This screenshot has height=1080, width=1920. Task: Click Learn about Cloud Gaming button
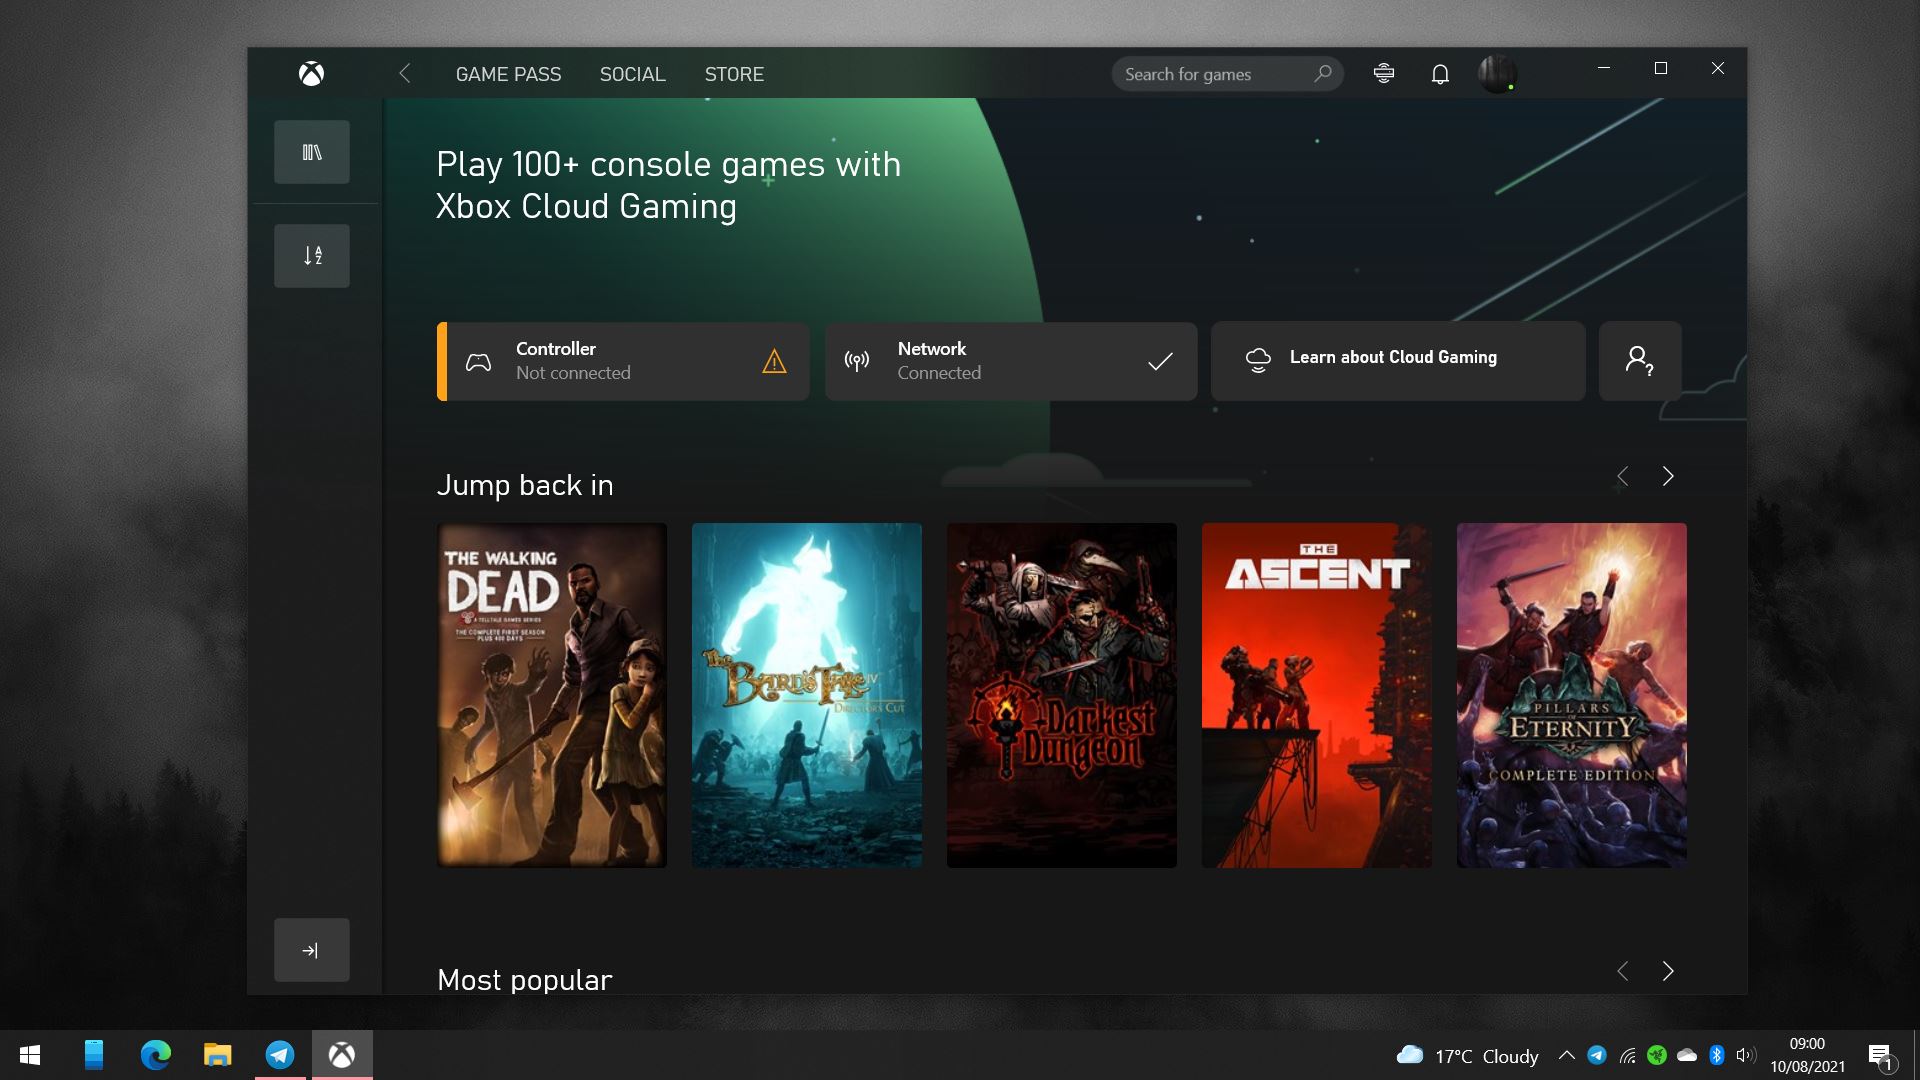[x=1393, y=356]
